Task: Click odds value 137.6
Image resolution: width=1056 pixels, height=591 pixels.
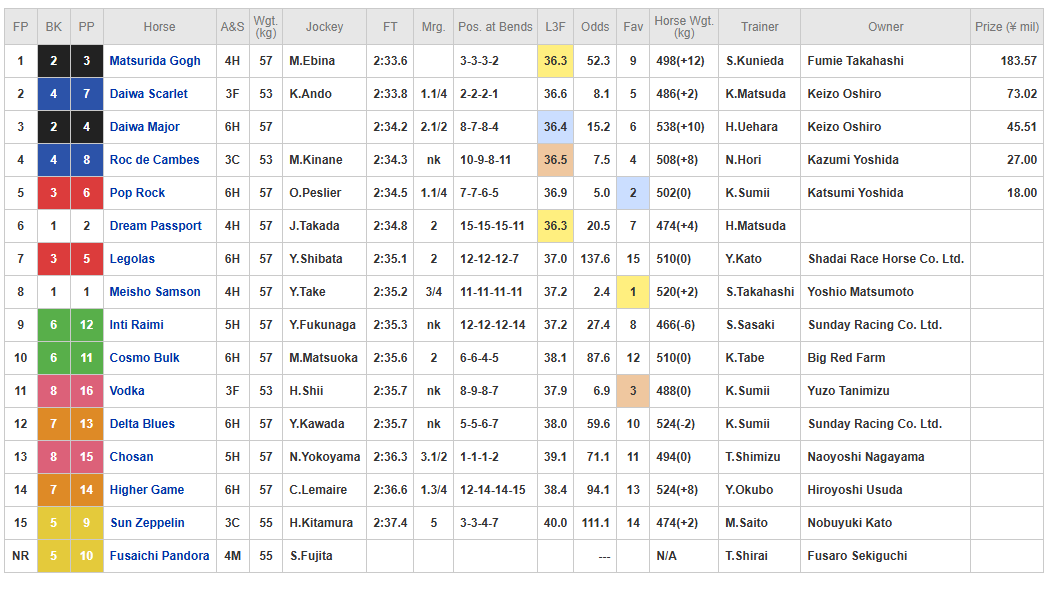Action: click(595, 258)
